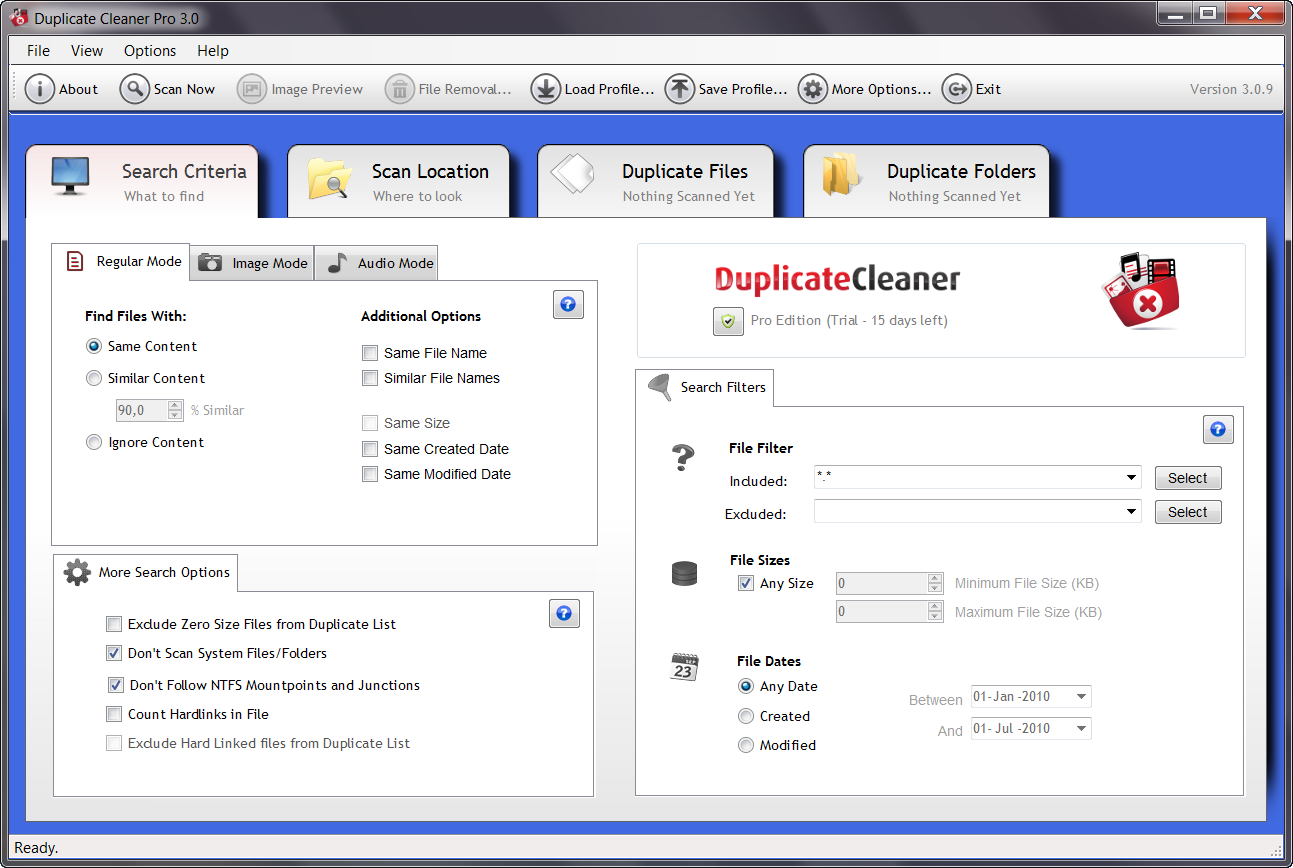Enable Count Hardlinks in File checkbox
1293x868 pixels.
click(x=114, y=714)
